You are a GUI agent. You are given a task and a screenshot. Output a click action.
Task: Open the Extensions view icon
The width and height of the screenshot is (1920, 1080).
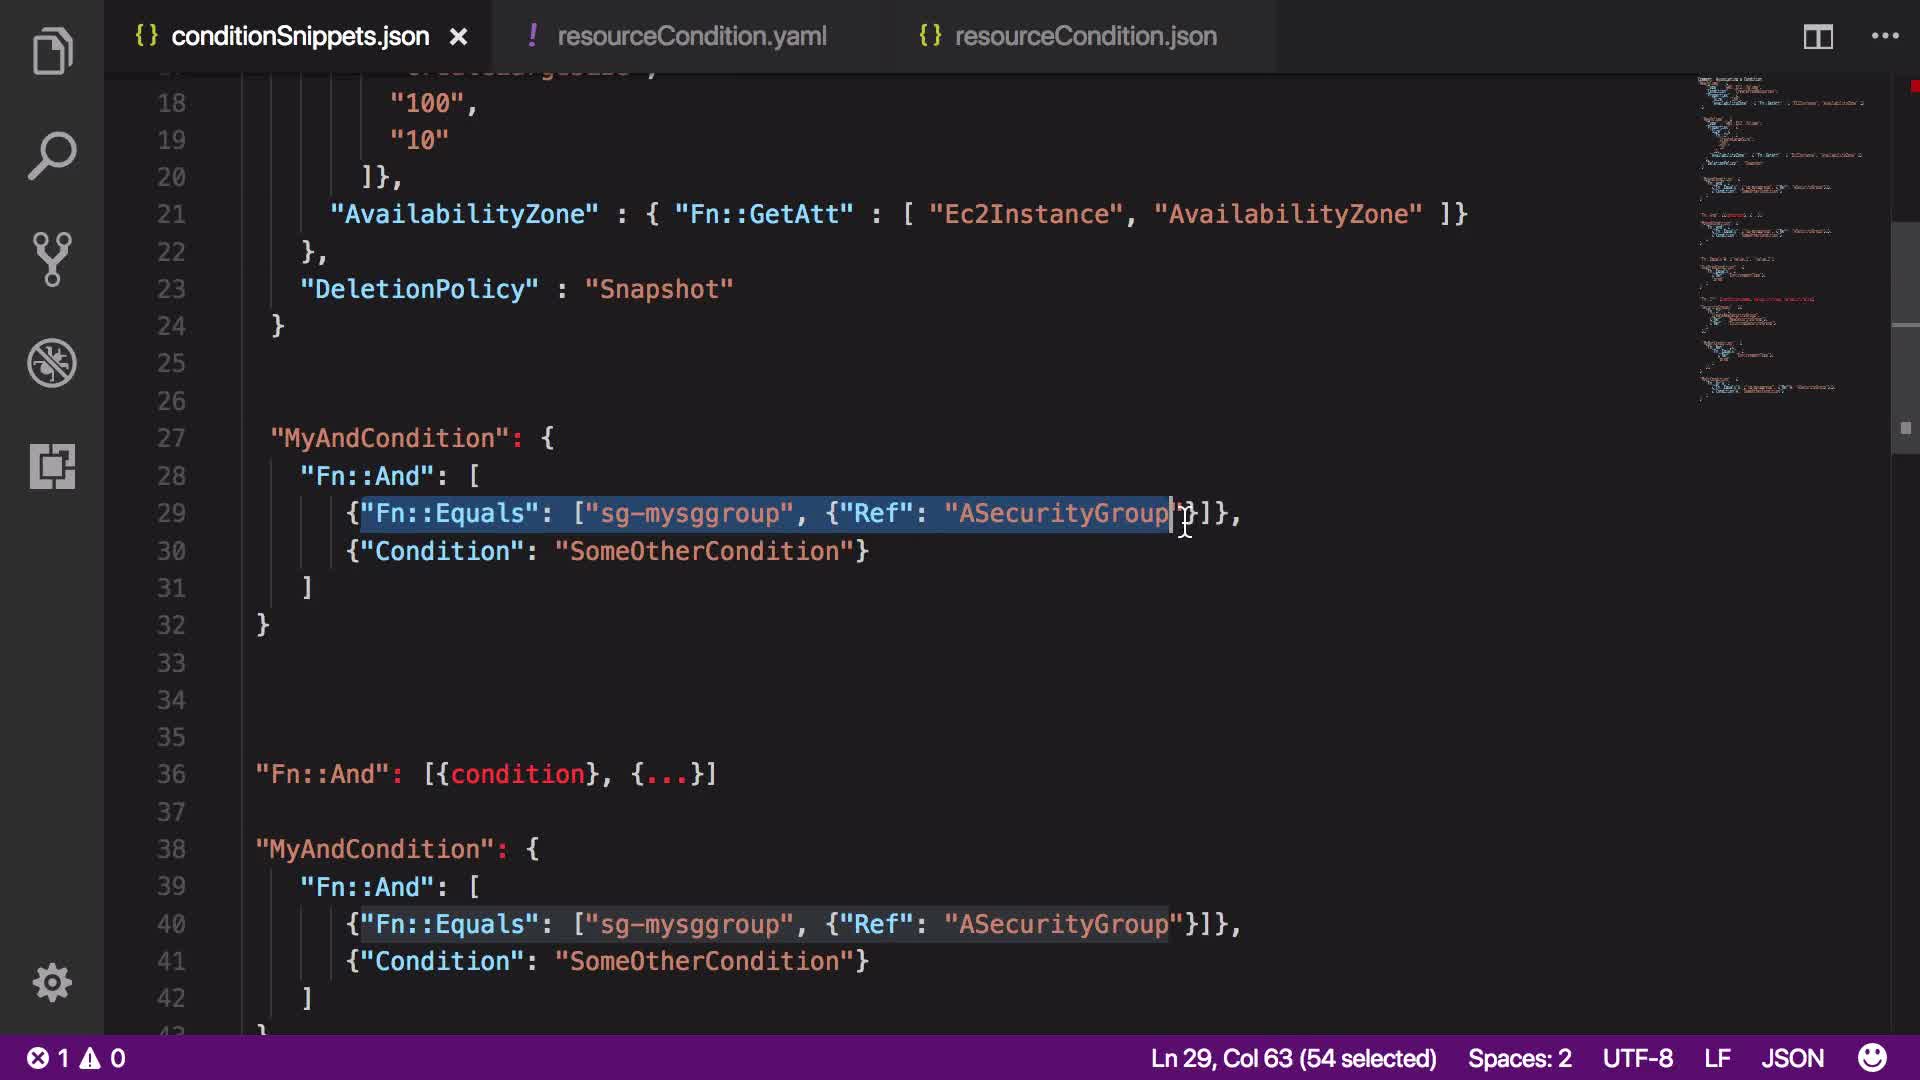click(52, 466)
